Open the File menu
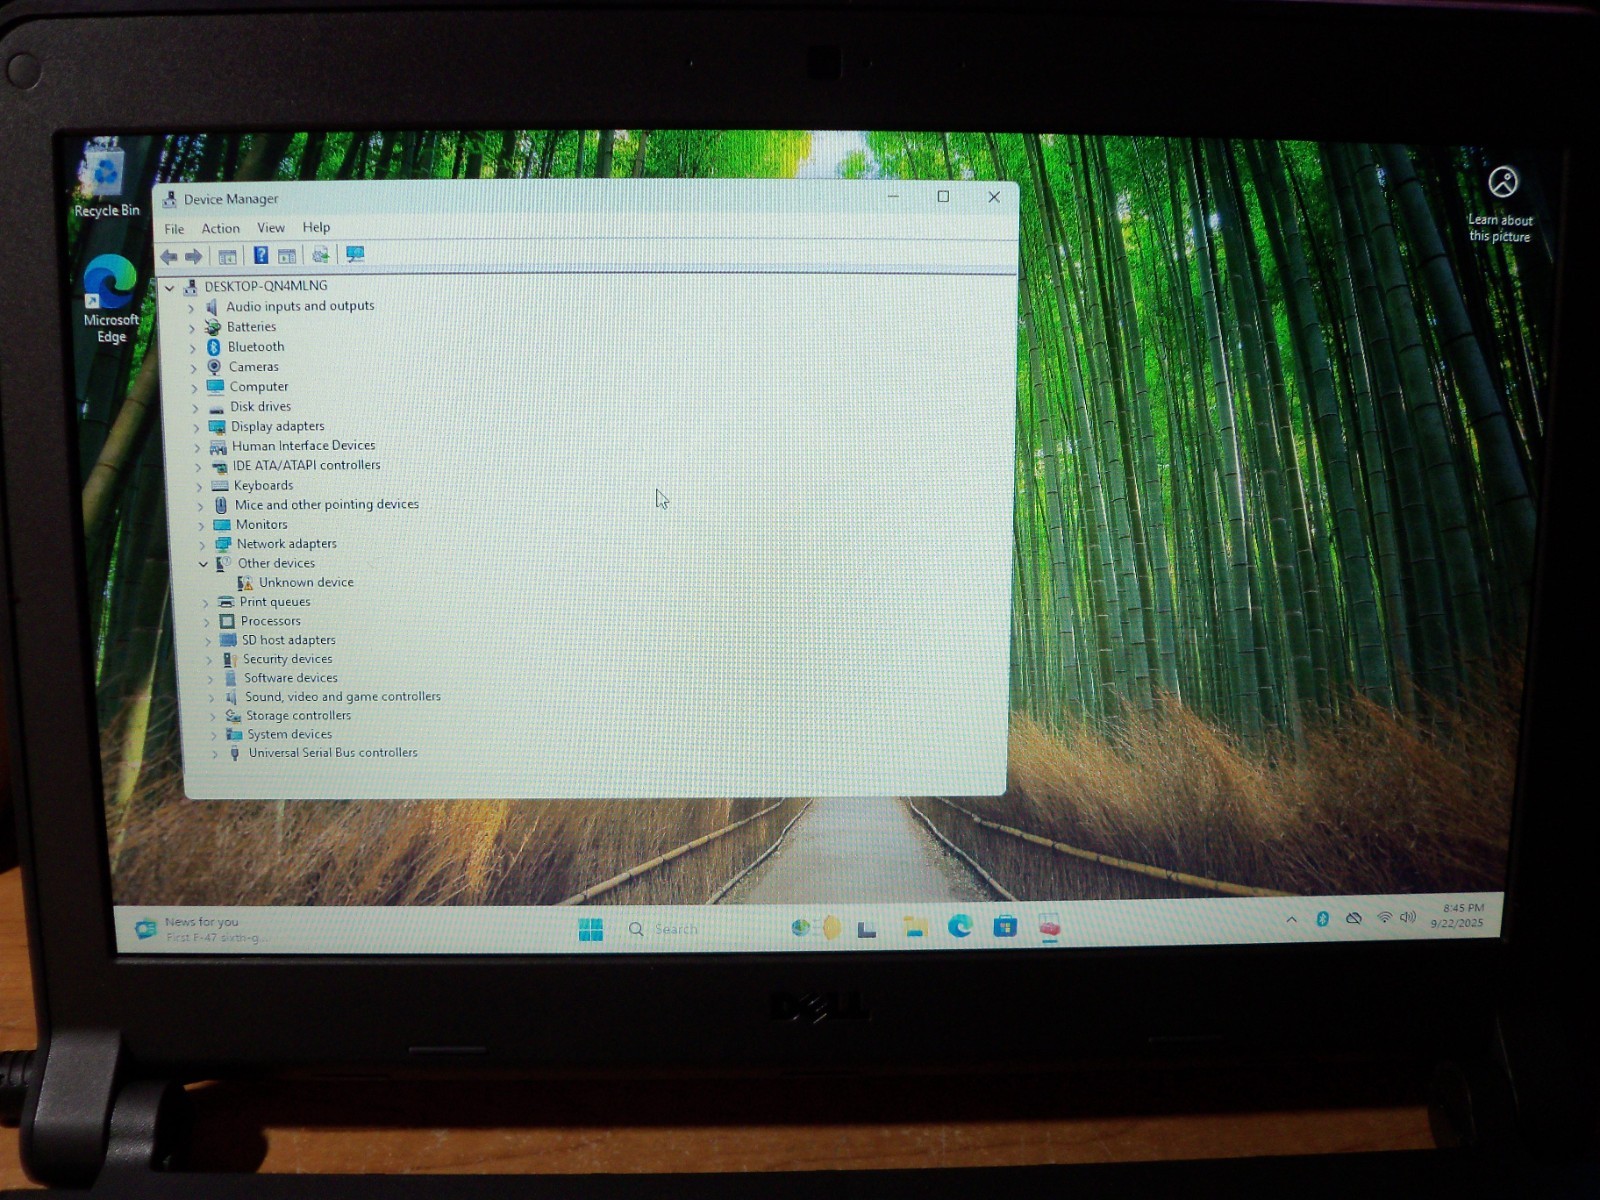The image size is (1600, 1200). pos(174,229)
